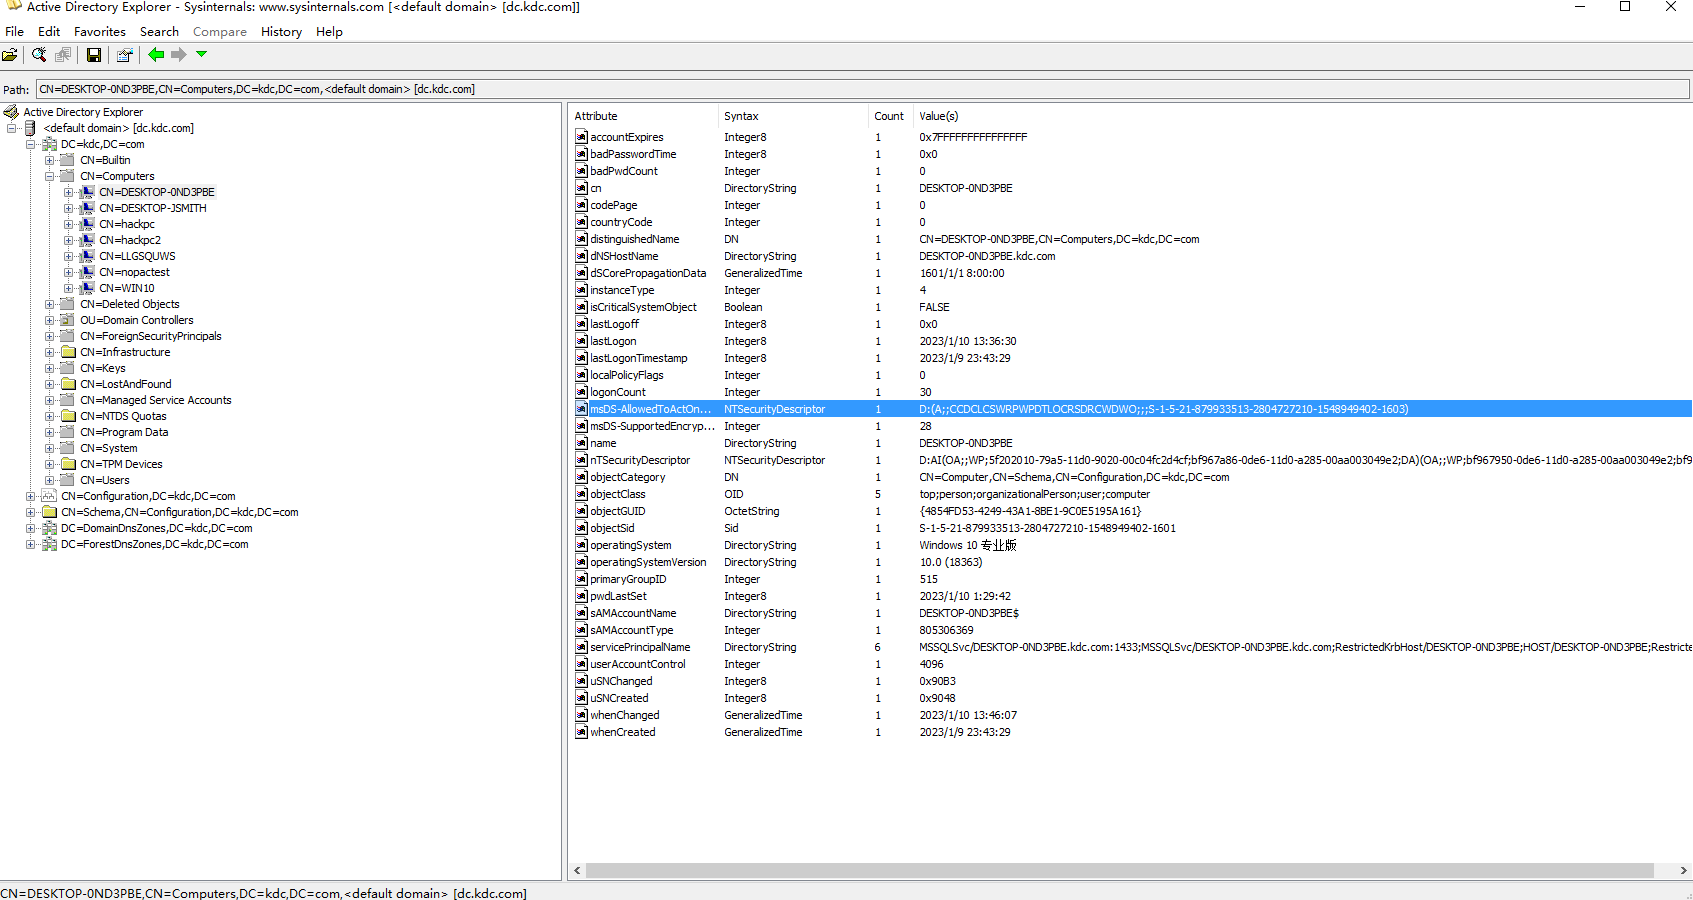Screen dimensions: 1693x900
Task: Collapse the CN=Computers container
Action: click(x=50, y=176)
